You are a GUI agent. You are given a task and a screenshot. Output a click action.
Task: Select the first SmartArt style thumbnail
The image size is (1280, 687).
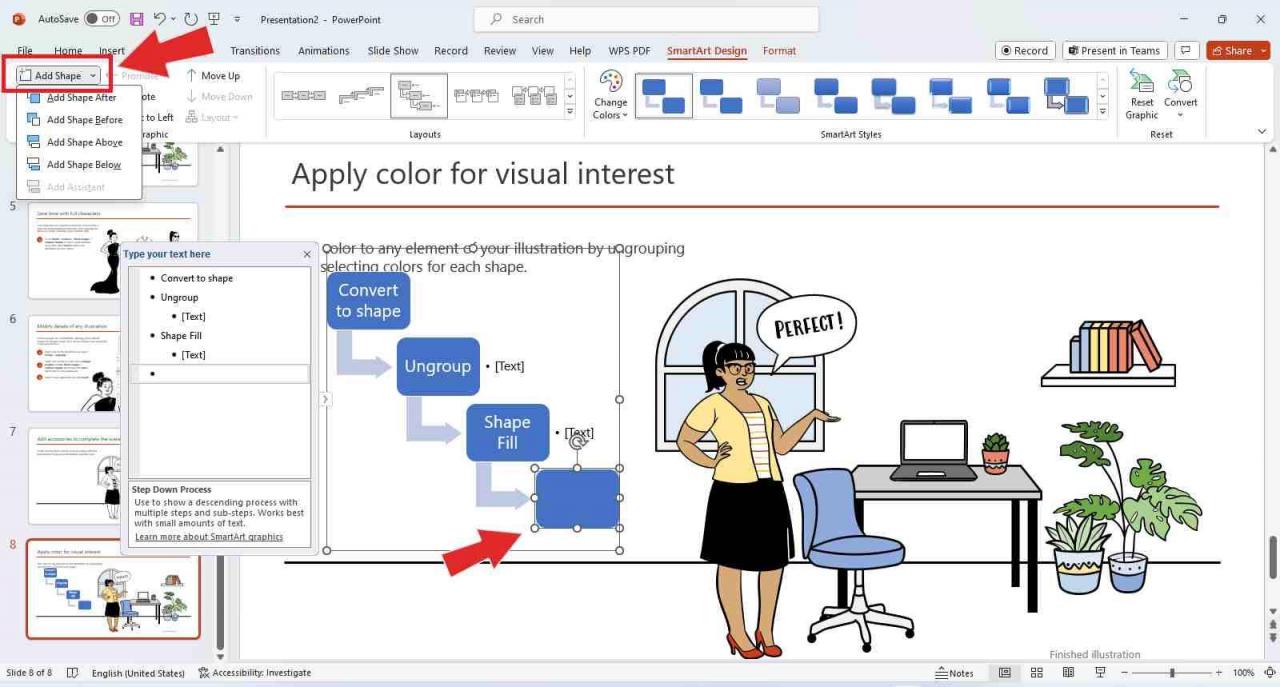pos(663,95)
